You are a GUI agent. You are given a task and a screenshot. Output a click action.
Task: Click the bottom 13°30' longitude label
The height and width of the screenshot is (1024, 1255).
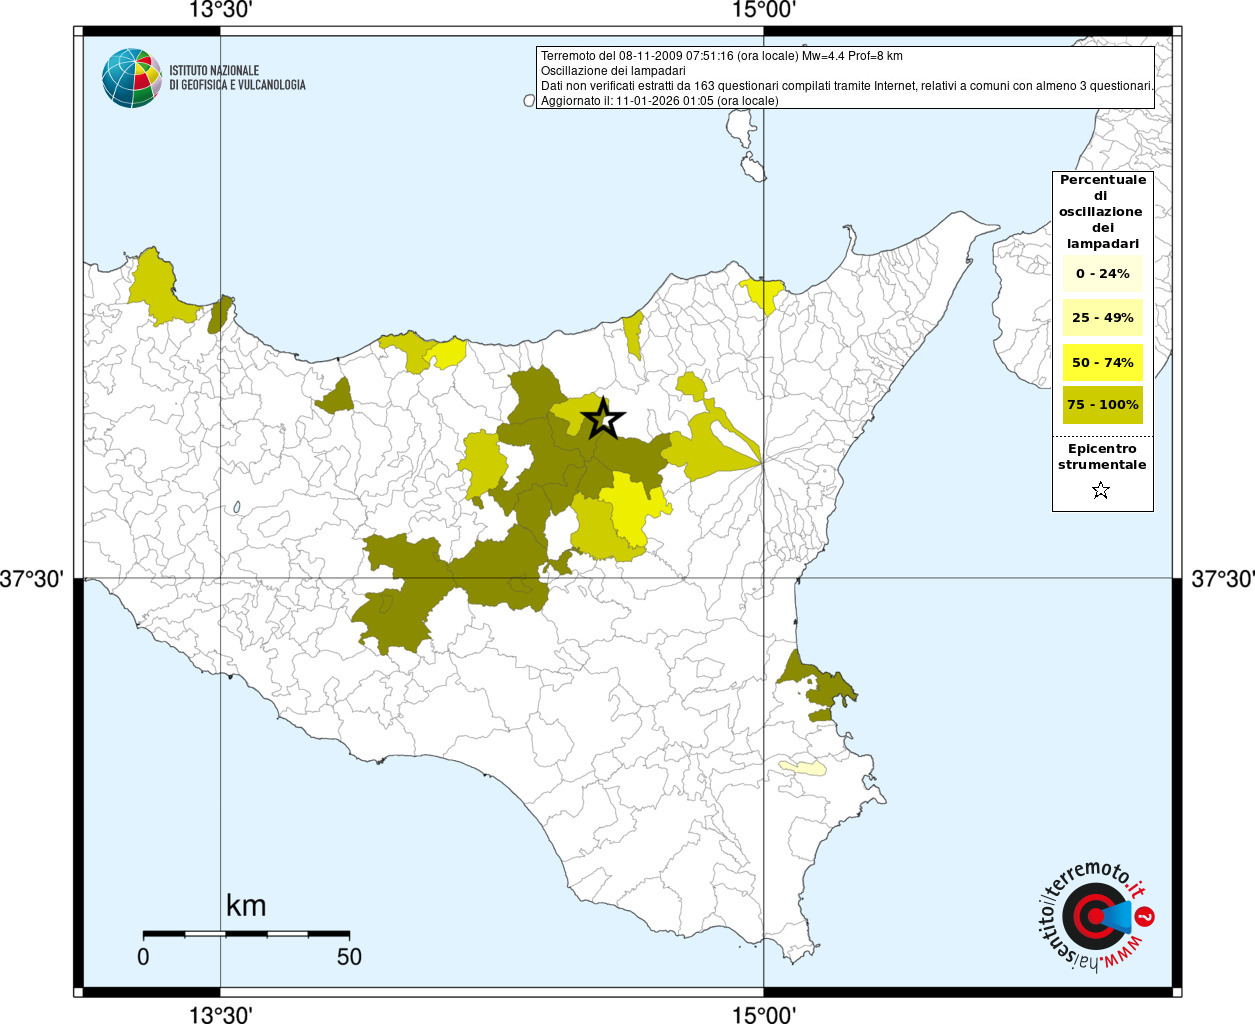click(x=220, y=1014)
